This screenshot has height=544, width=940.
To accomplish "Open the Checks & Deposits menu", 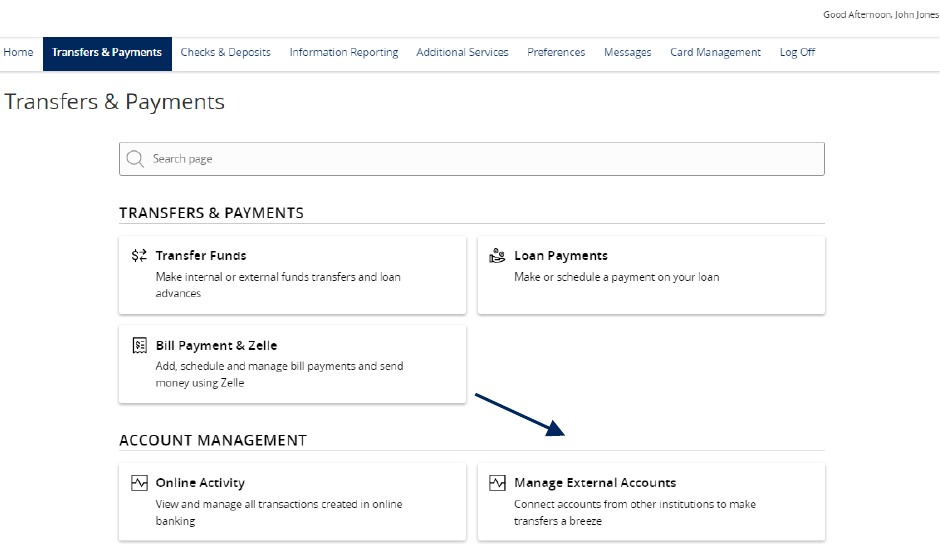I will pyautogui.click(x=225, y=53).
